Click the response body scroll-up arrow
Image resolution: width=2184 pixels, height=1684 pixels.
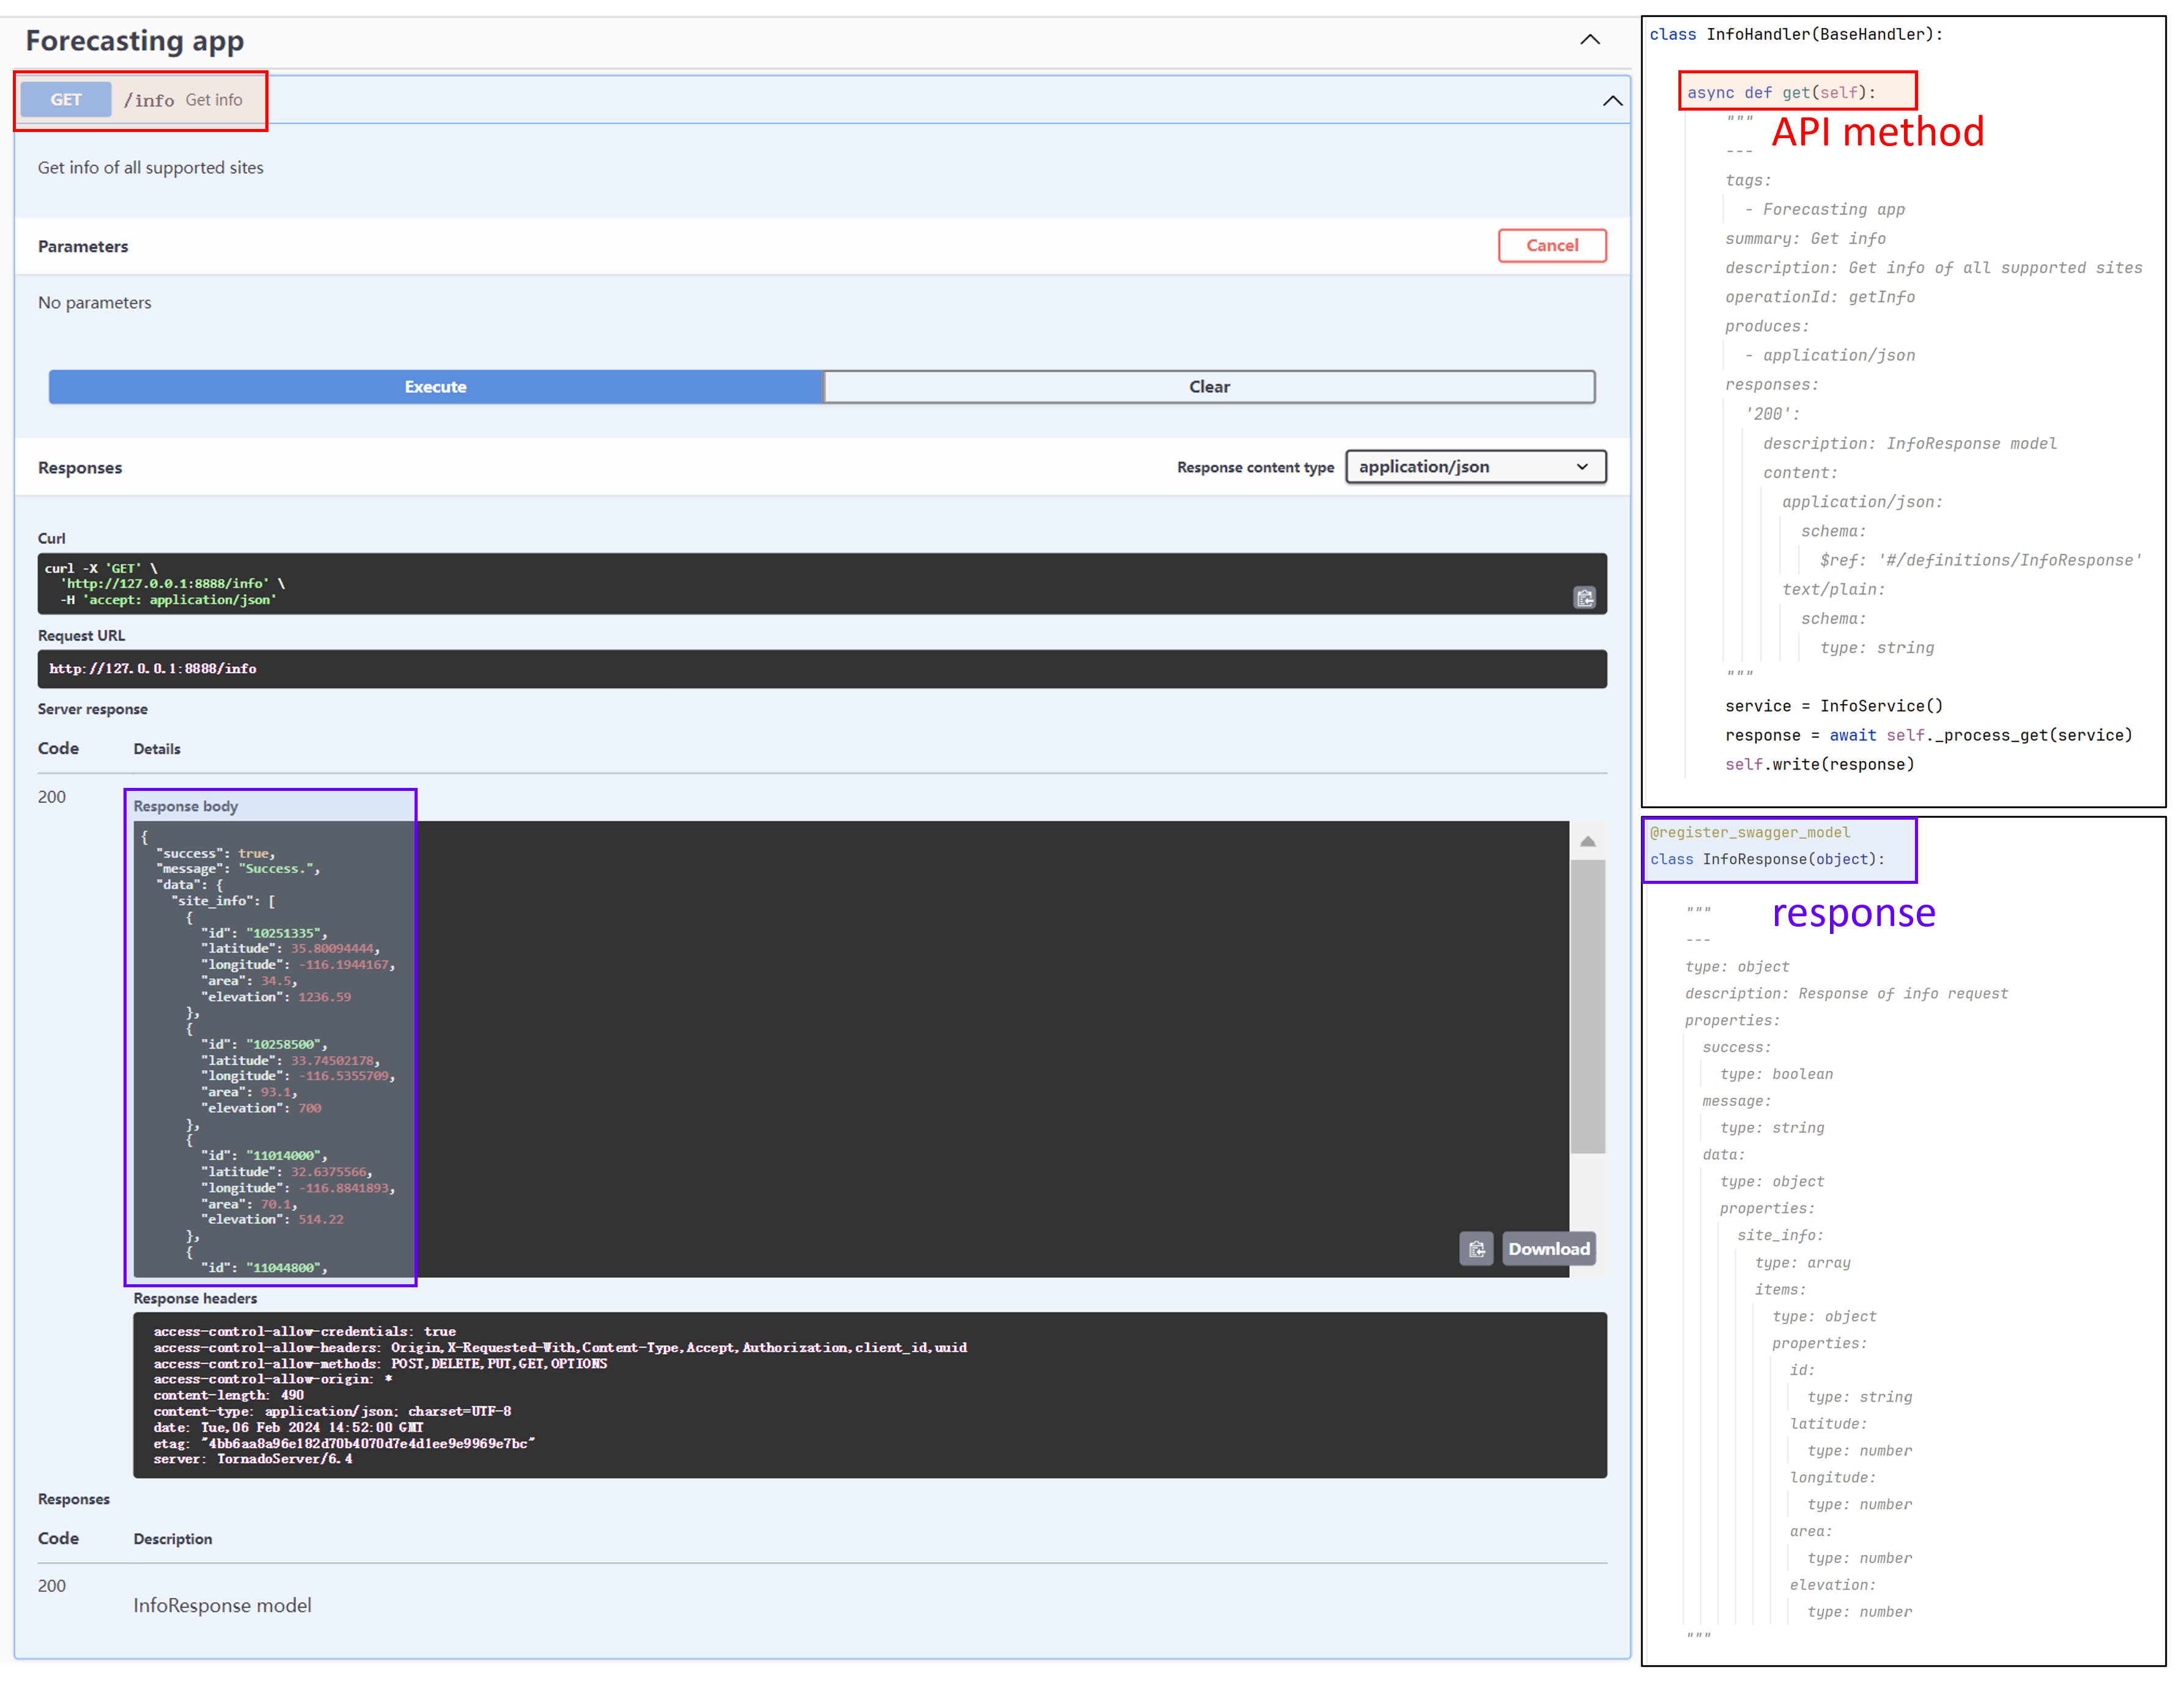tap(1587, 842)
